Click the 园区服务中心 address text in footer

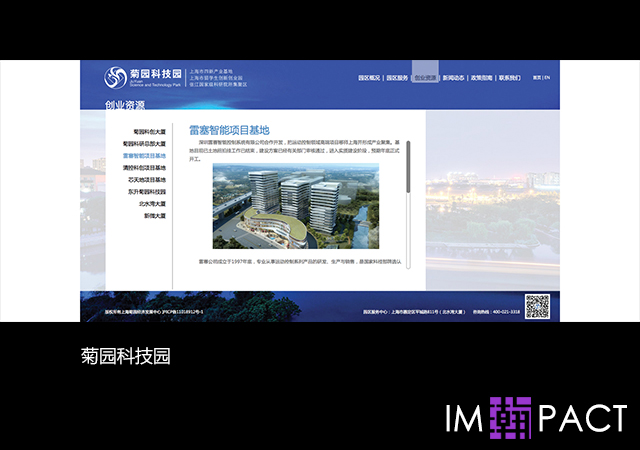point(414,312)
